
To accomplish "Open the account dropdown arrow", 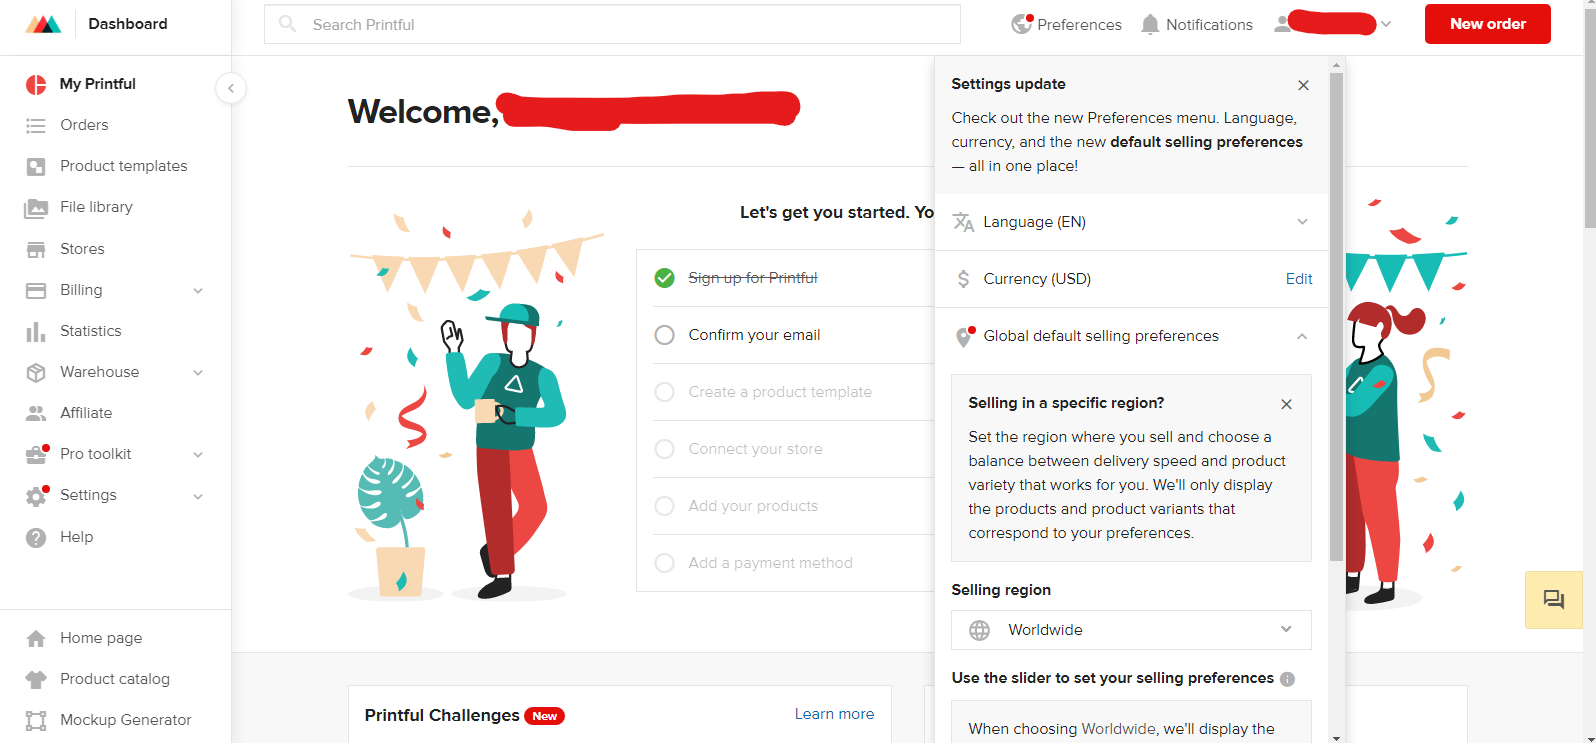I will (x=1386, y=24).
